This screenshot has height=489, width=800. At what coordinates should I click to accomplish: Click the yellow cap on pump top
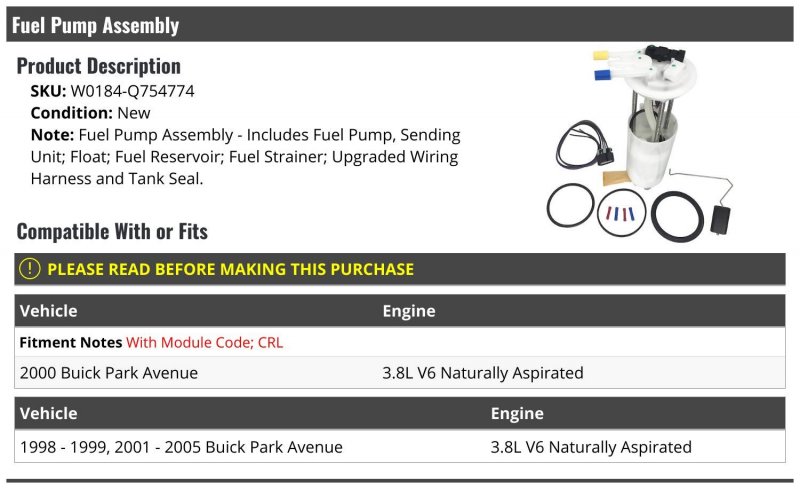(x=601, y=55)
